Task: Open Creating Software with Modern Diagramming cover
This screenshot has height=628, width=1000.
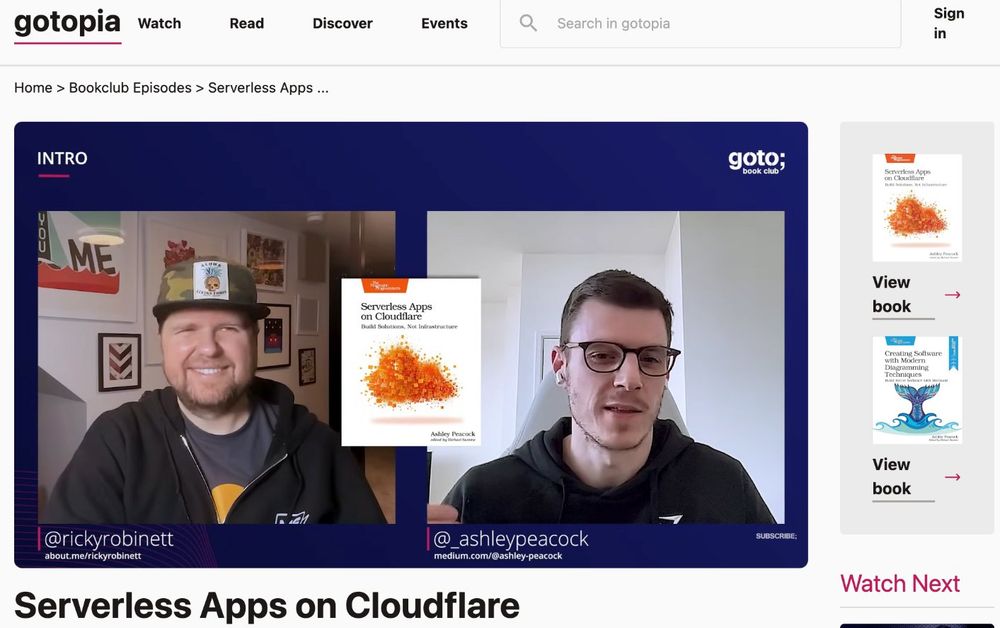Action: point(917,390)
